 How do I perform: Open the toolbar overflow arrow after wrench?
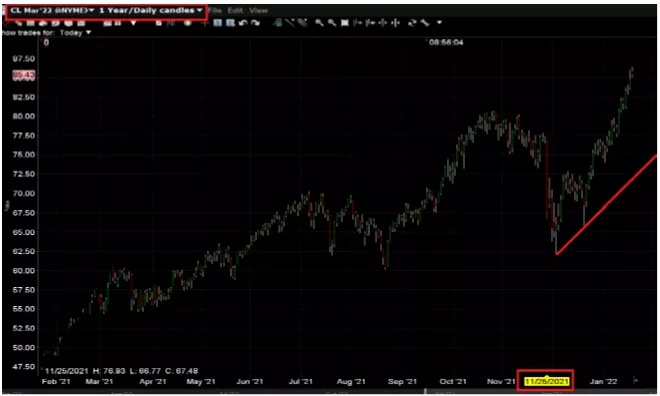click(439, 23)
